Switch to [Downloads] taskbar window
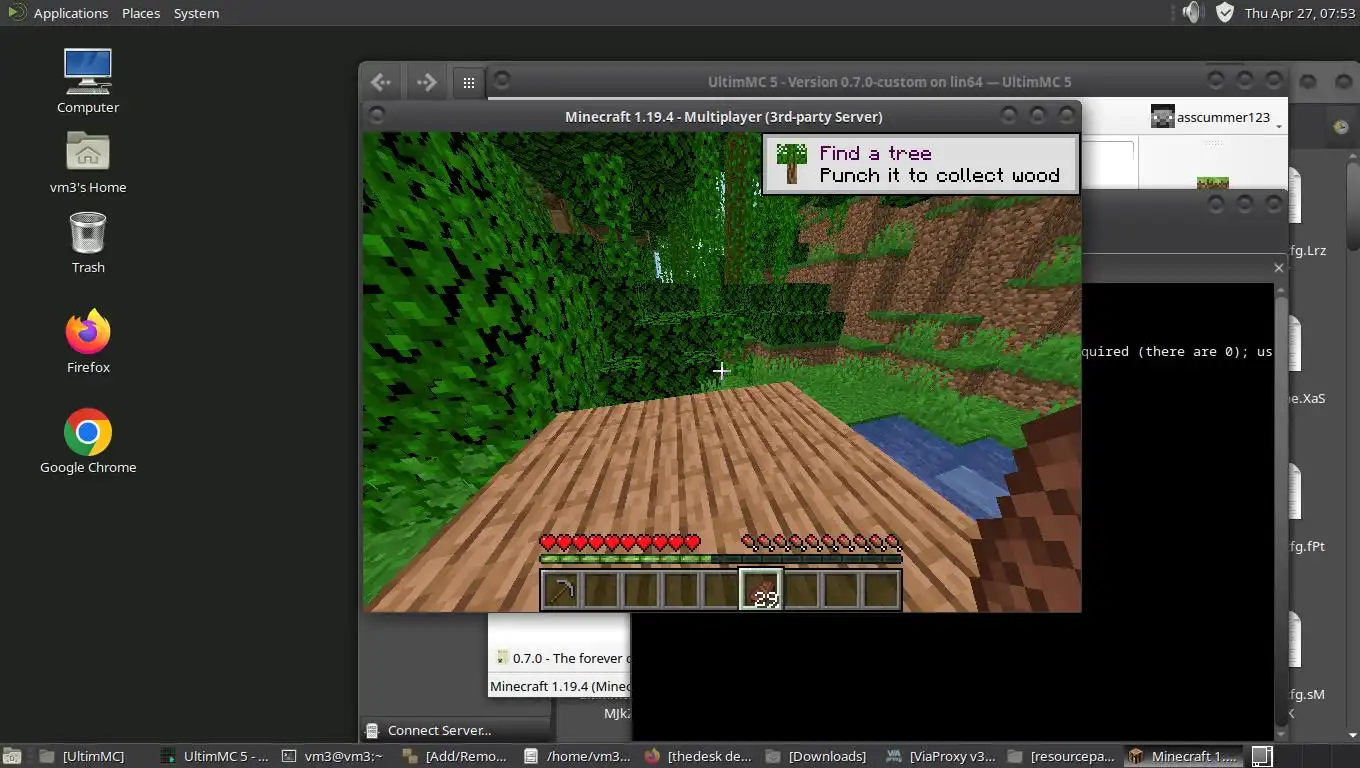Screen dimensions: 1360x768 click(819, 756)
